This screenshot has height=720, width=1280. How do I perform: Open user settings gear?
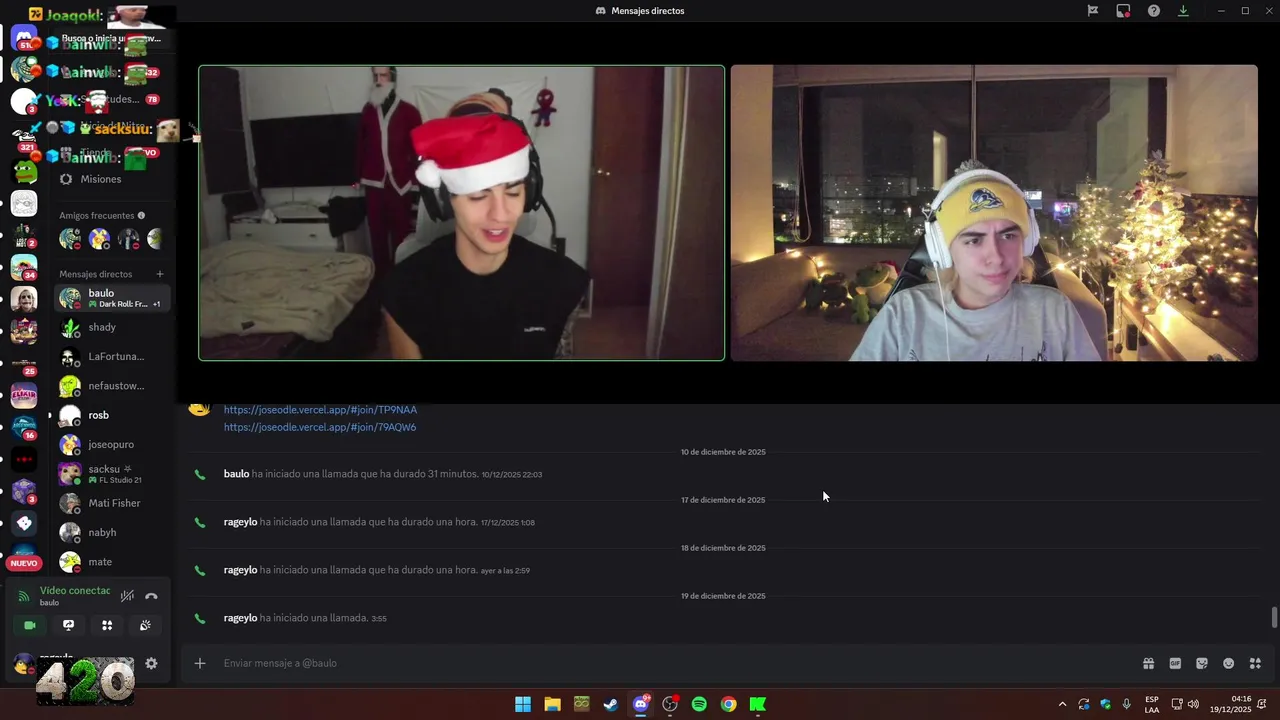(x=151, y=663)
